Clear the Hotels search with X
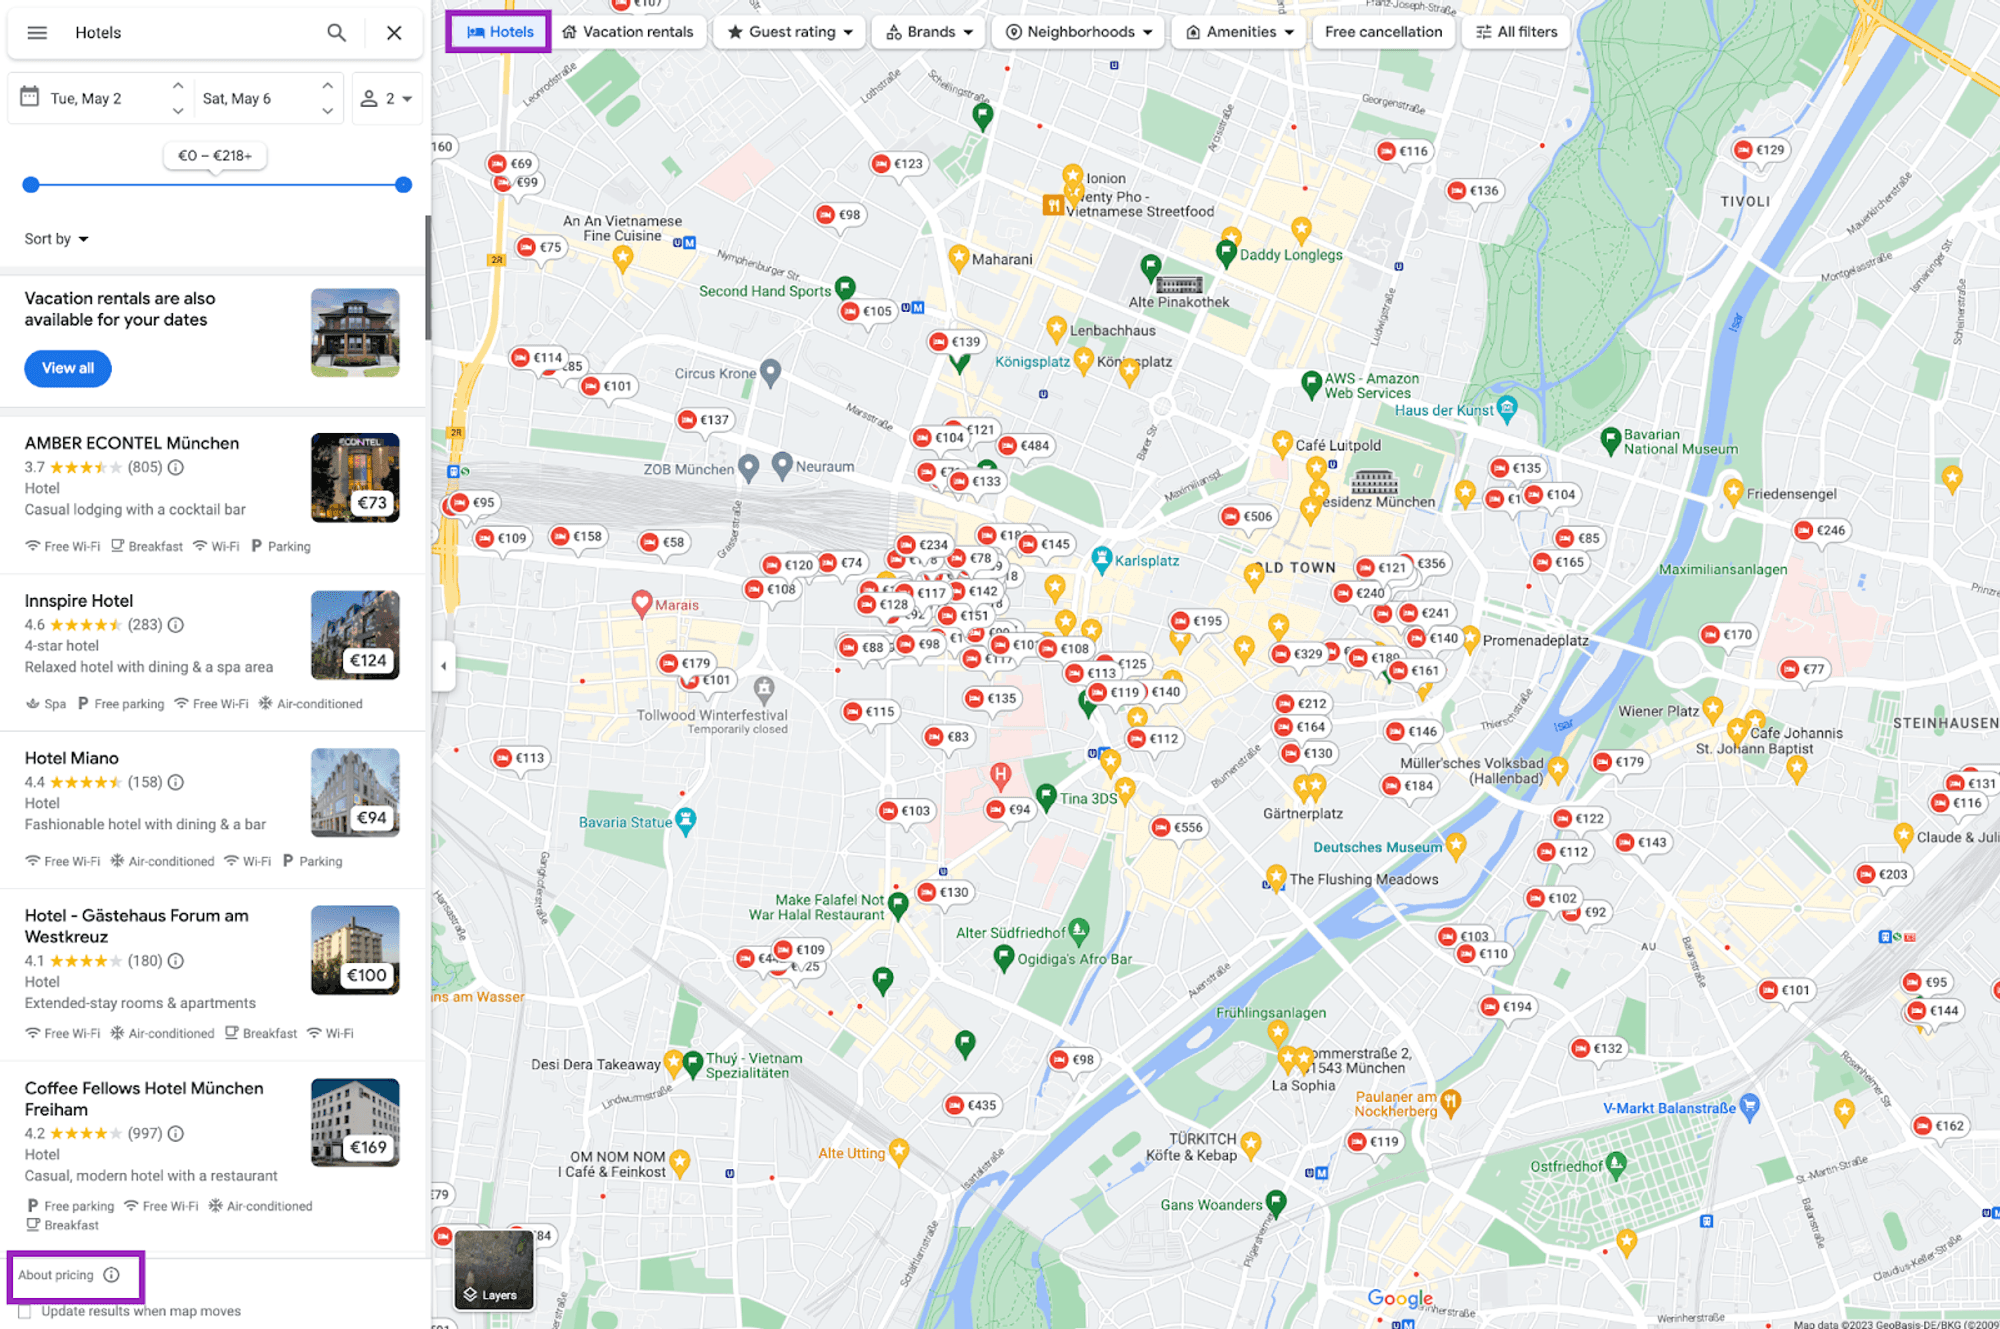 click(x=394, y=32)
